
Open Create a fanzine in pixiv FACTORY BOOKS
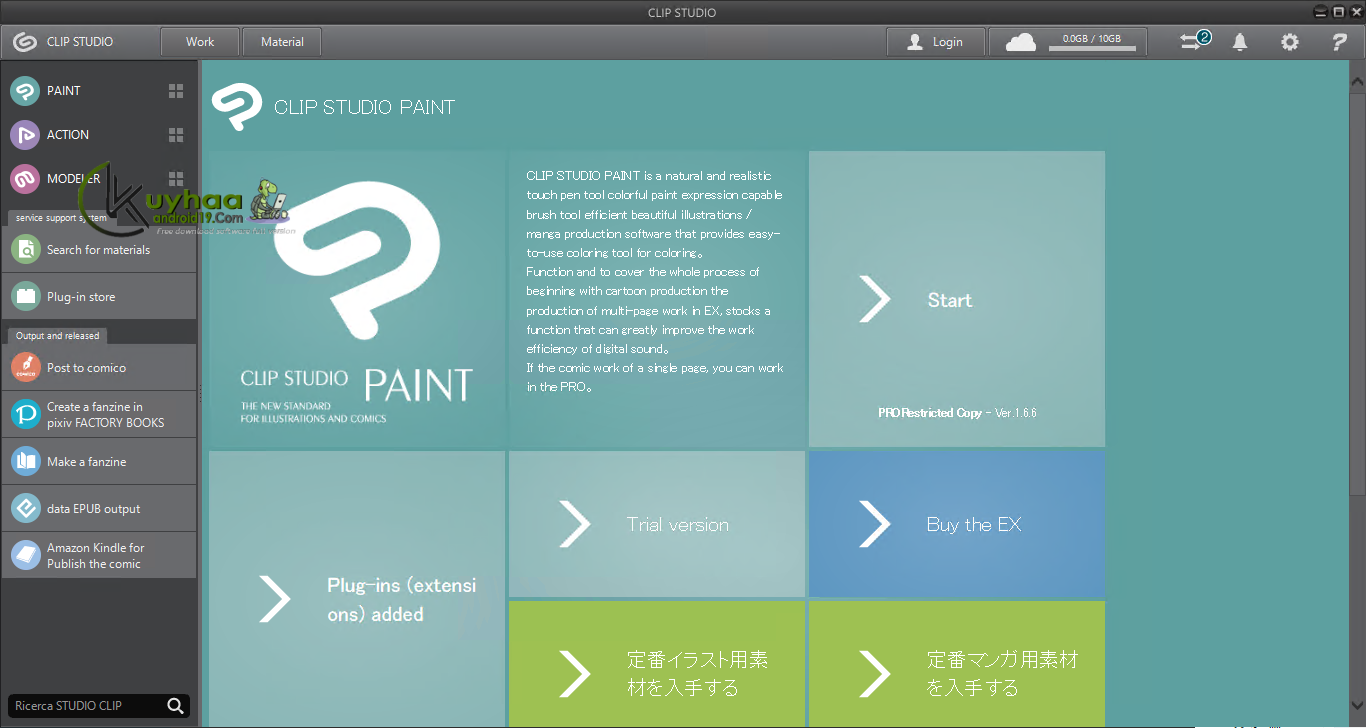point(99,415)
